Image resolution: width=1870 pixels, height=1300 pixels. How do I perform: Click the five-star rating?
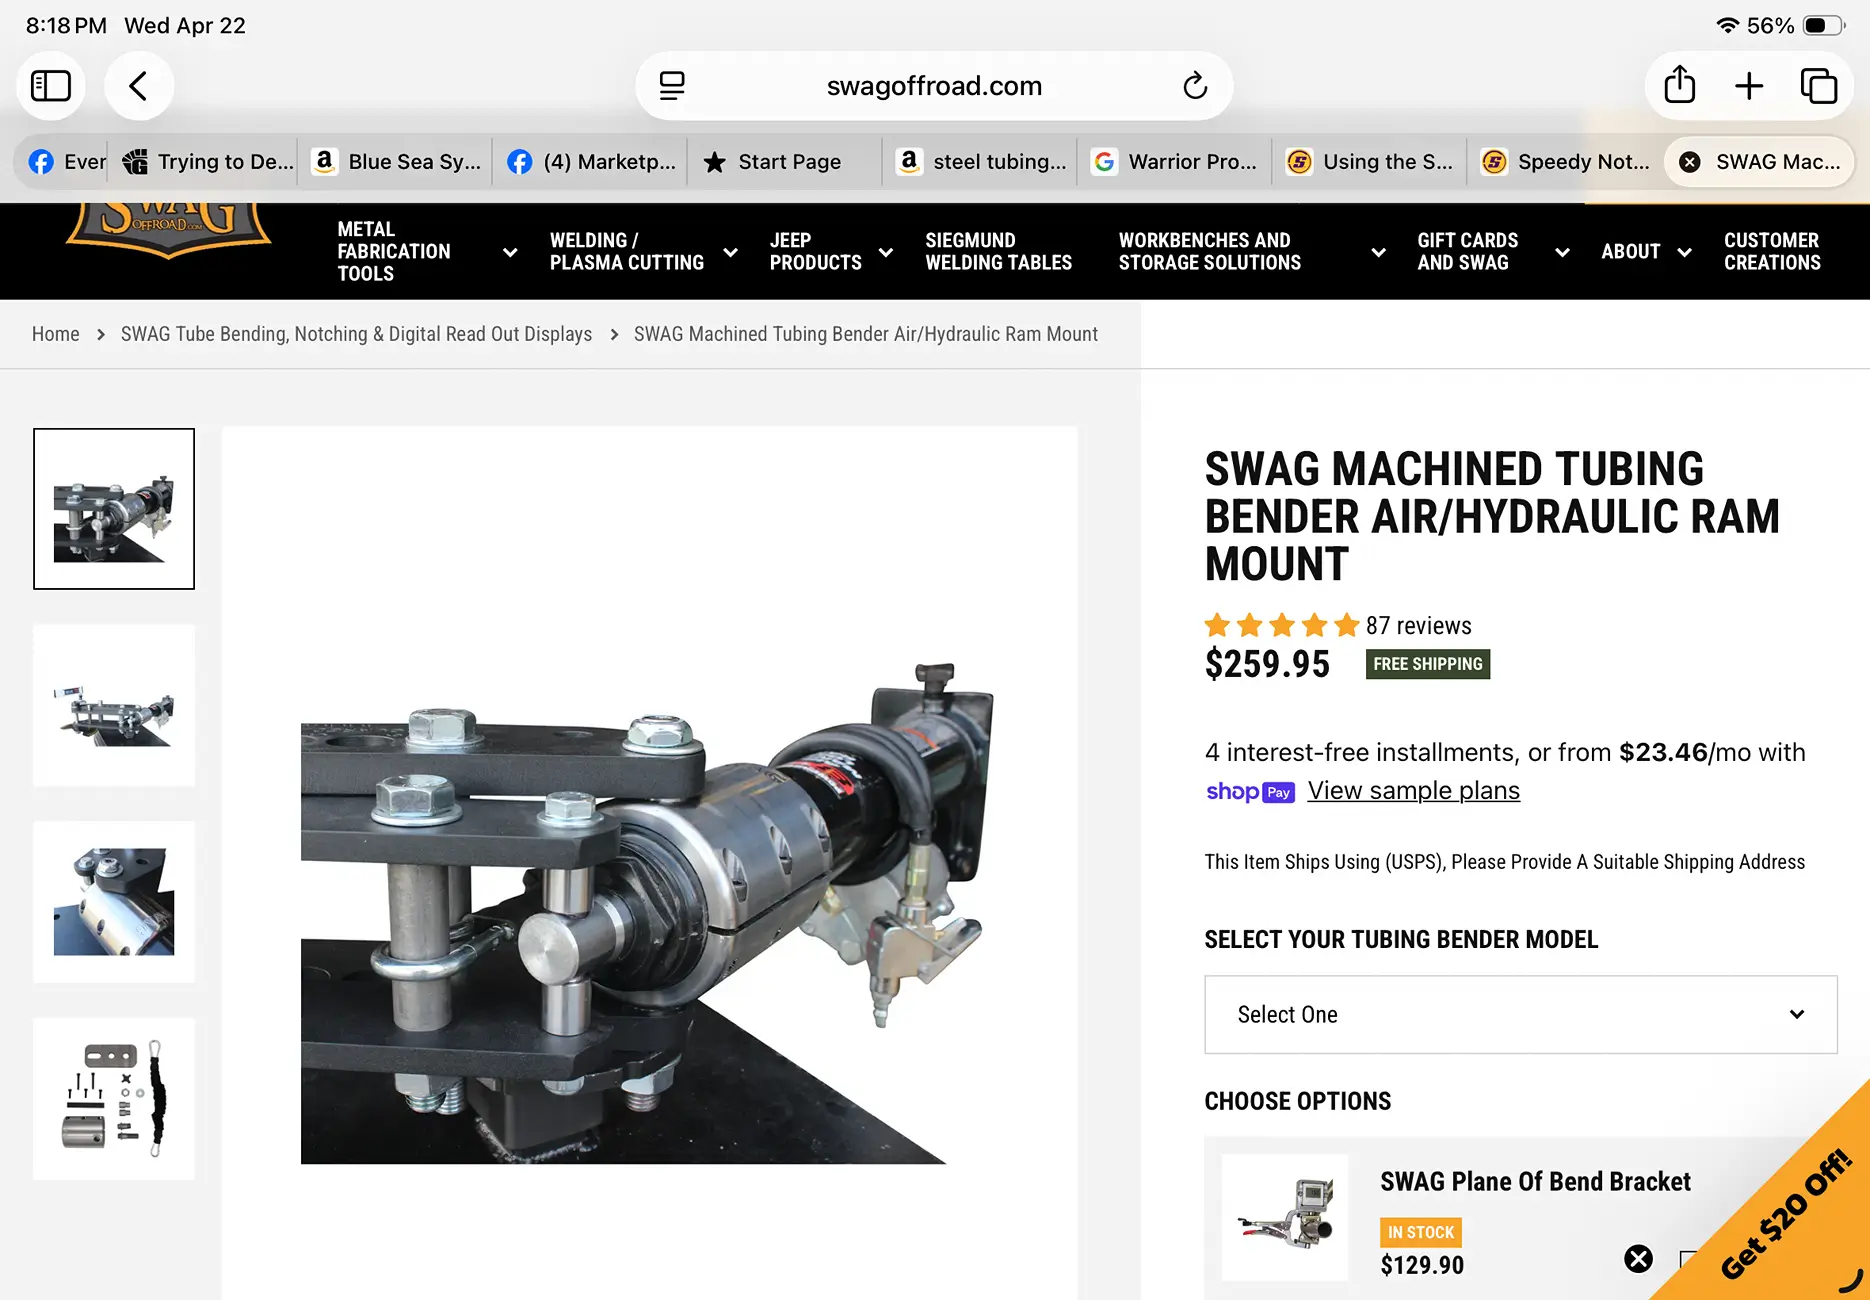(1282, 626)
